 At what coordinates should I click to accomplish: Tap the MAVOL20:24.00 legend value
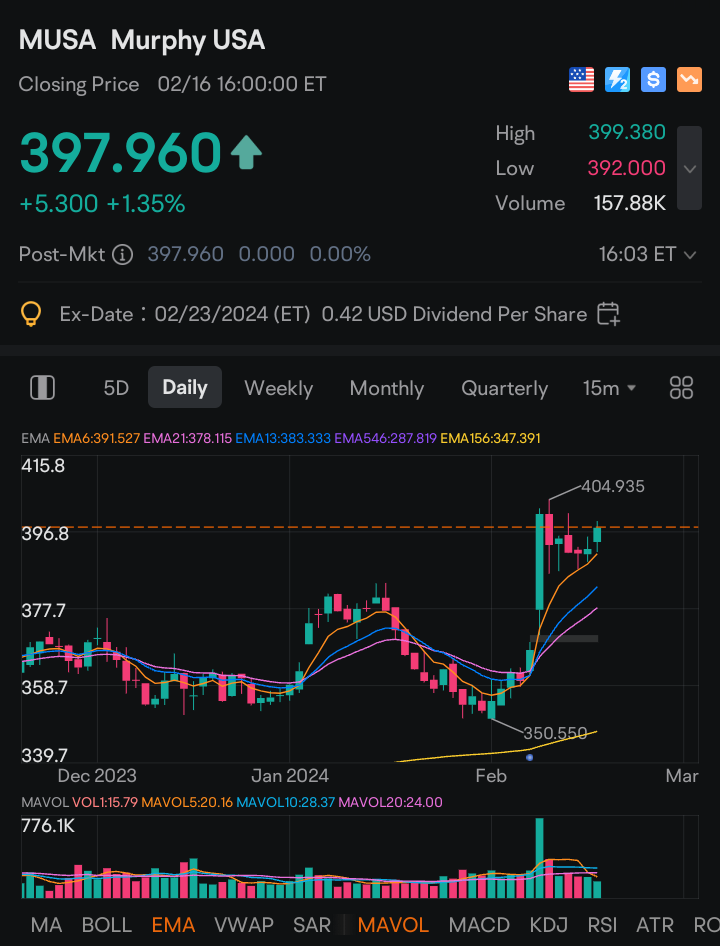tap(390, 802)
